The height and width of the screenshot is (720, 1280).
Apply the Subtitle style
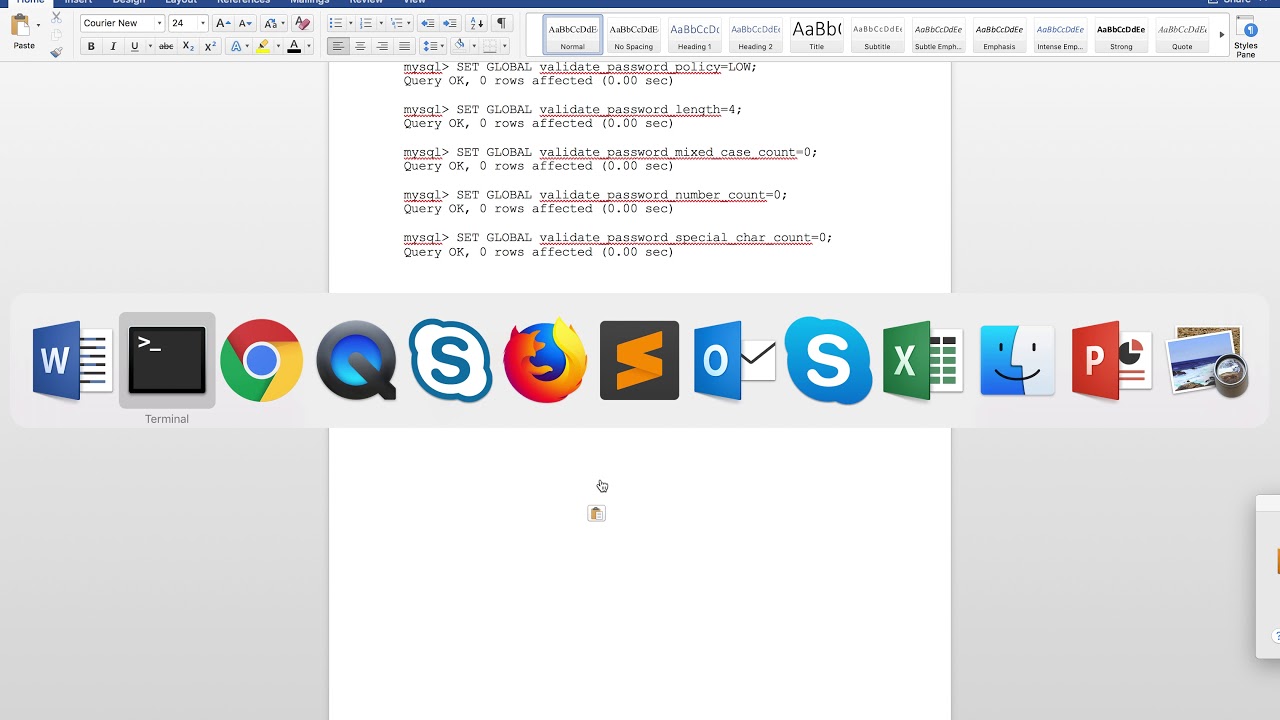click(877, 35)
